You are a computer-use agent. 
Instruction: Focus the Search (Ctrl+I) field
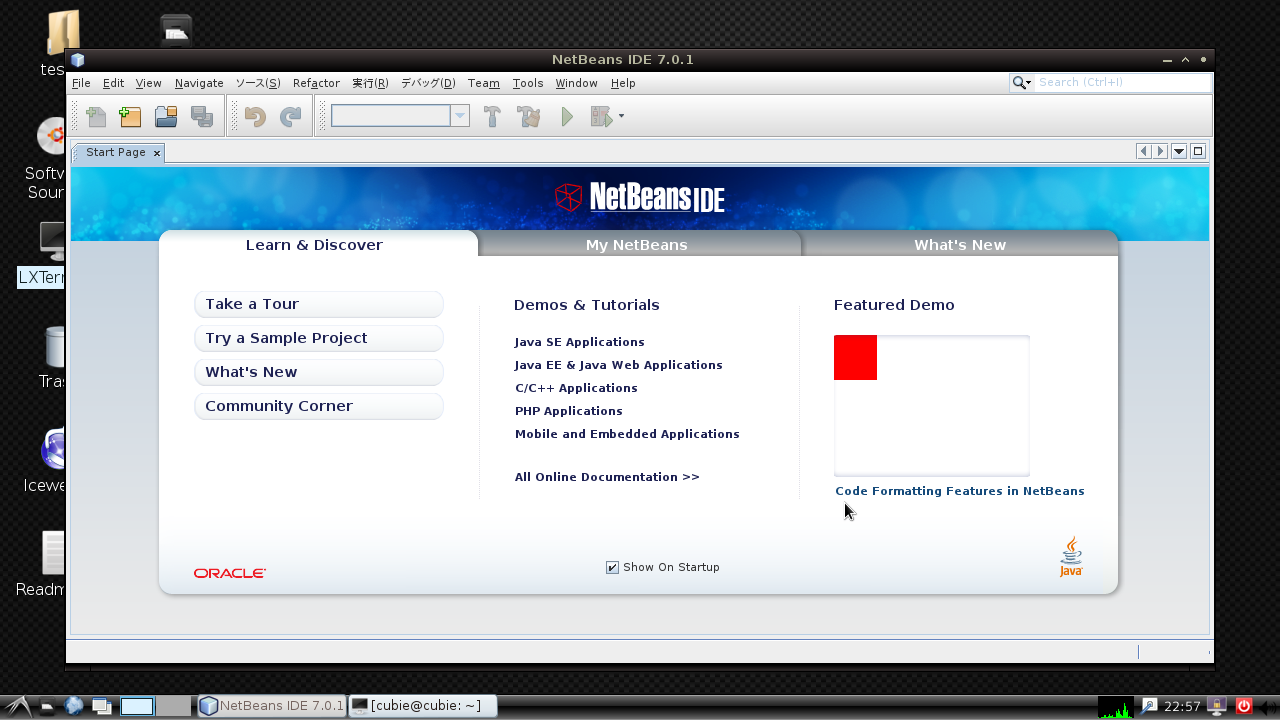pyautogui.click(x=1122, y=83)
